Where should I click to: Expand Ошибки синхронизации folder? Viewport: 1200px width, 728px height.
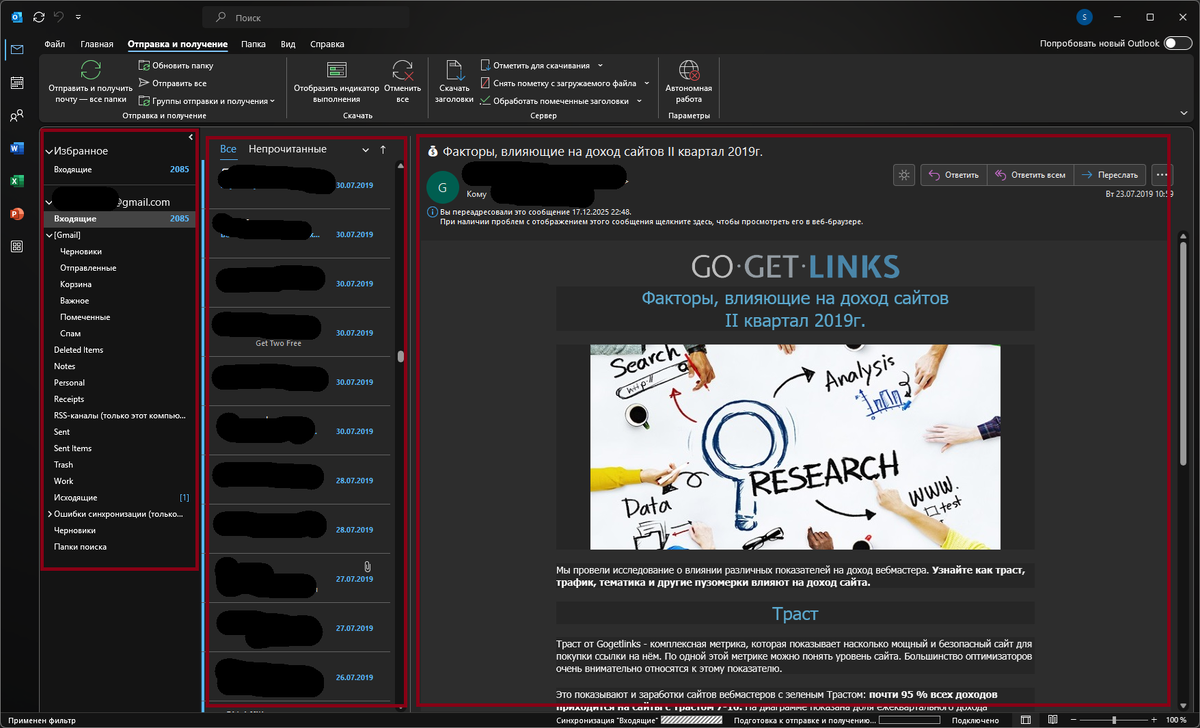point(49,514)
